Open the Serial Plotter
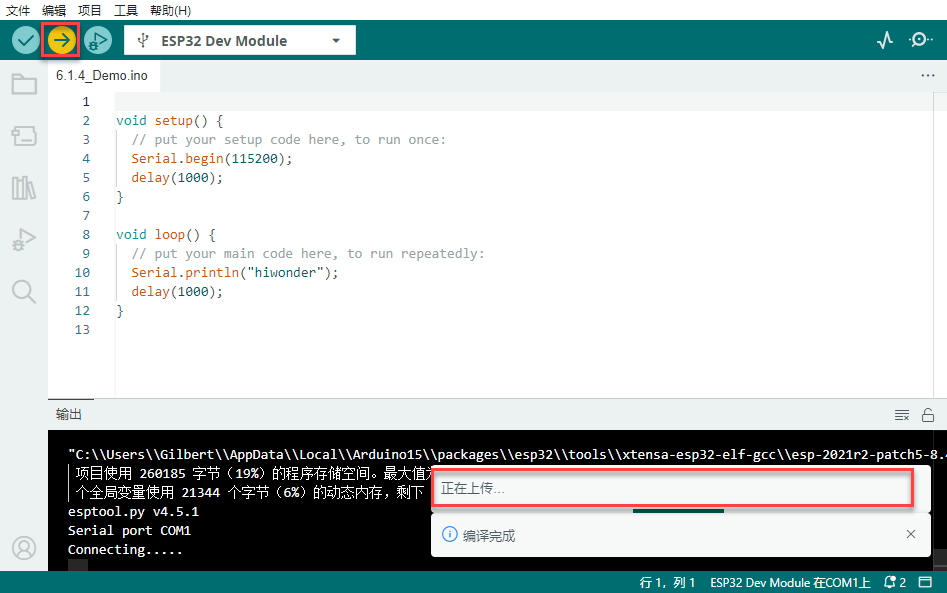 pyautogui.click(x=884, y=41)
